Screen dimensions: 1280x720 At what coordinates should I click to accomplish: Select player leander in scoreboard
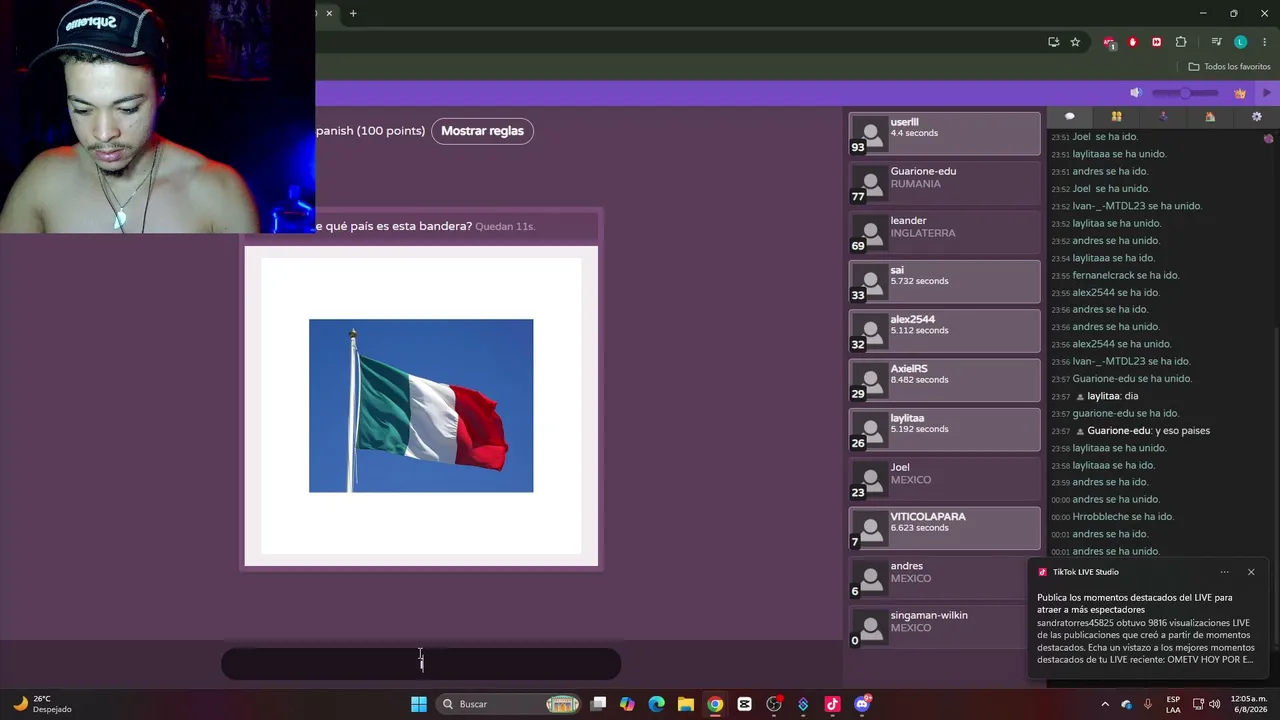(944, 232)
